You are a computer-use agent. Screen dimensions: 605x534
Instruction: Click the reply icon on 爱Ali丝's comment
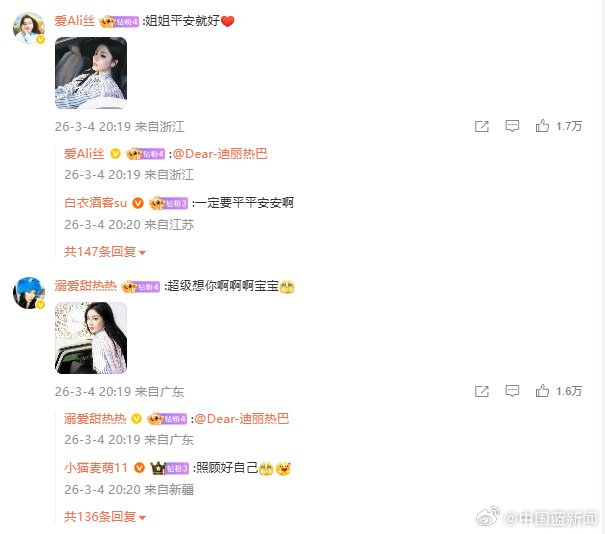(512, 126)
